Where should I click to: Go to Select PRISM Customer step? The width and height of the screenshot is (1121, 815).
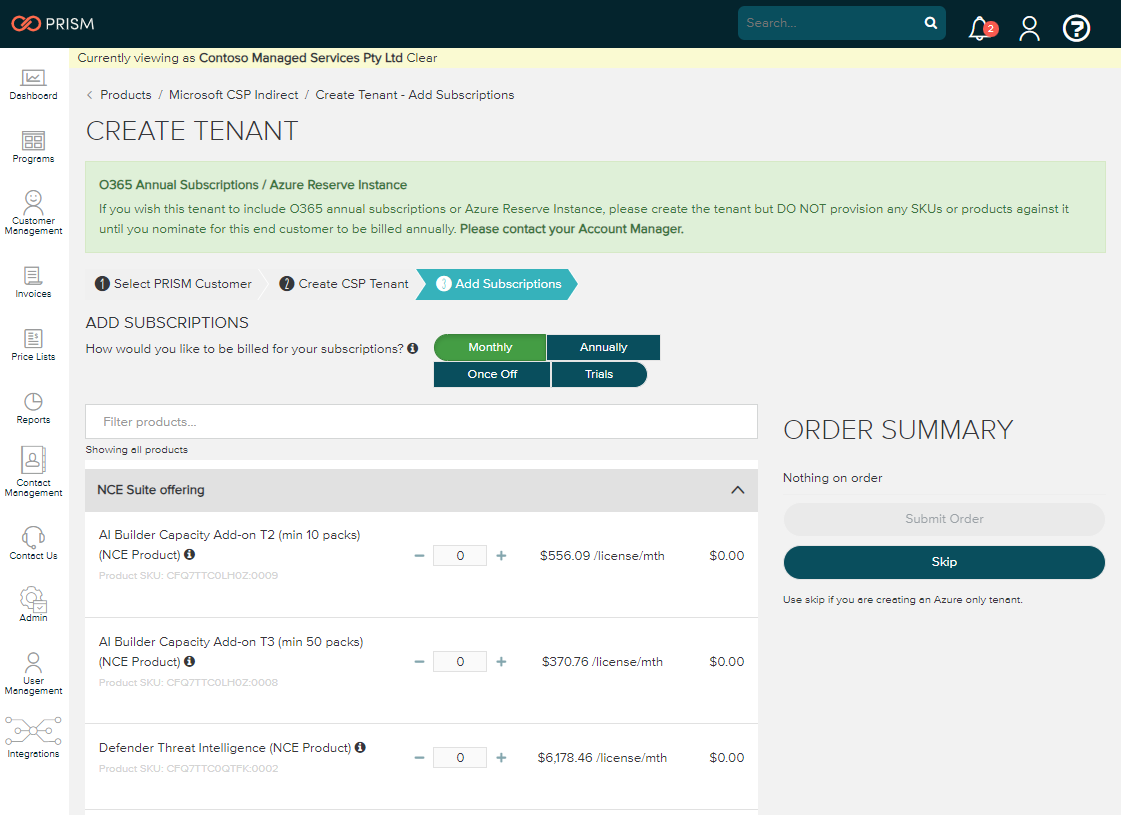(173, 284)
